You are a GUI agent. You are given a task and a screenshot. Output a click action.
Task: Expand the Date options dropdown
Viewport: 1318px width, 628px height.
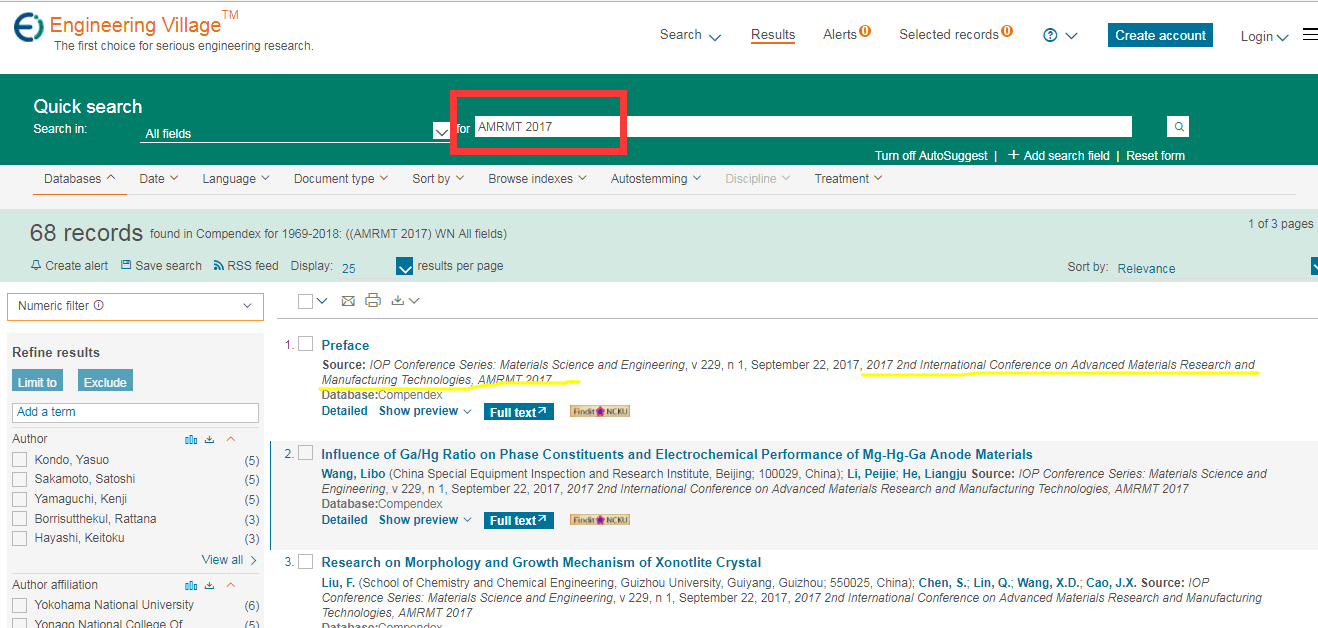click(x=159, y=179)
